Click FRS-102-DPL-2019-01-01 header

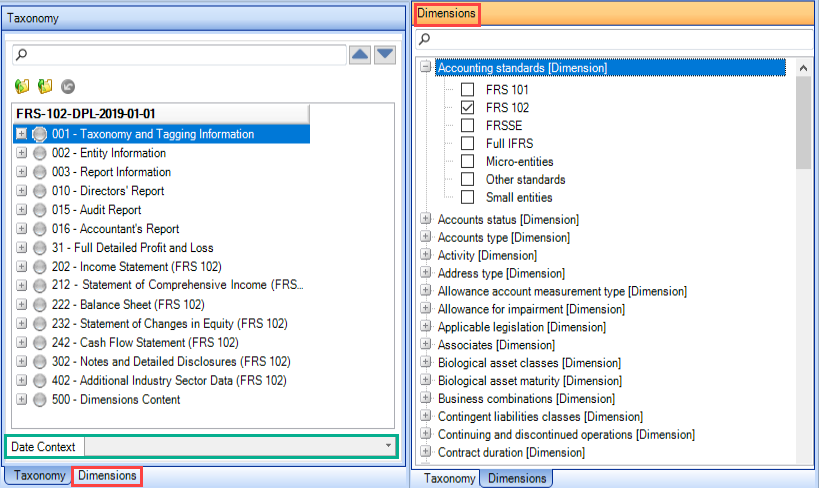coord(161,114)
